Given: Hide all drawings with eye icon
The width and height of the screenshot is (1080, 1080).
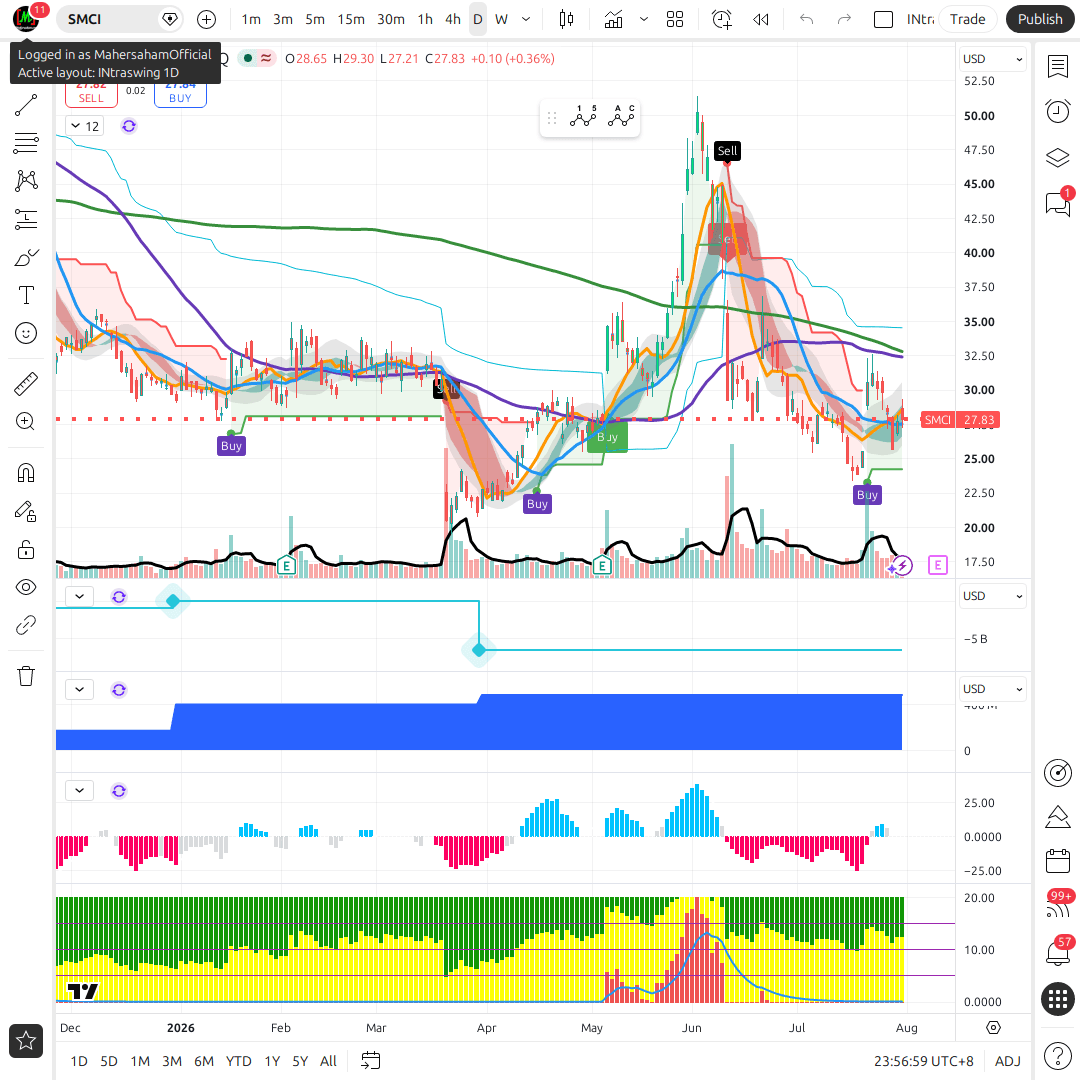Looking at the screenshot, I should (x=26, y=588).
